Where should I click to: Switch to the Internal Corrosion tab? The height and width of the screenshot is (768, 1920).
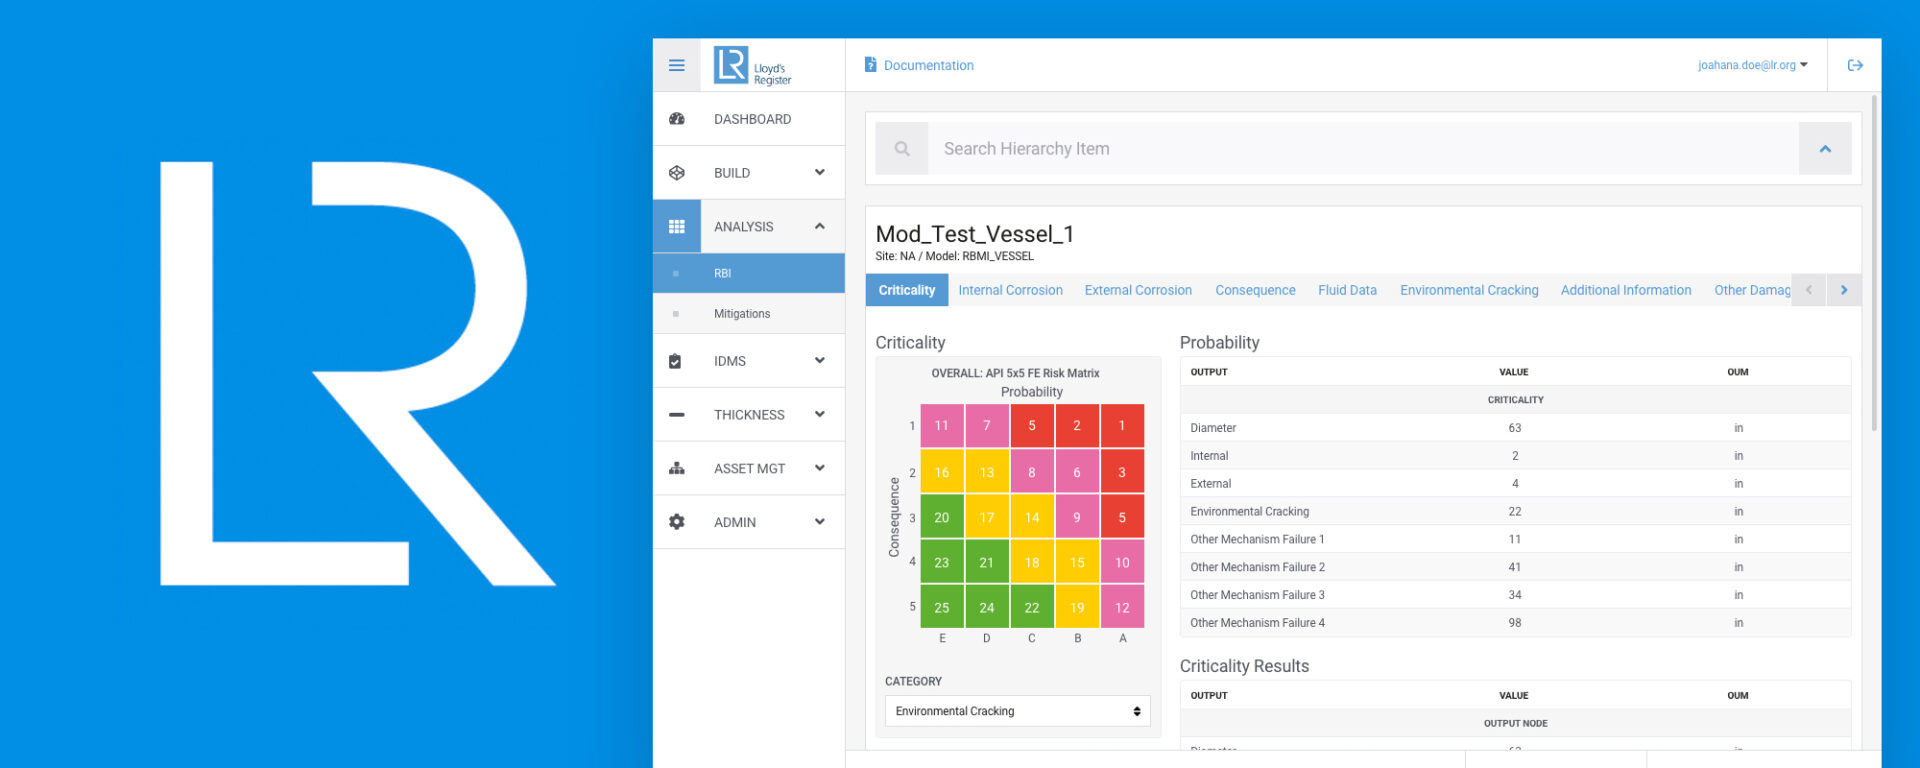click(x=1010, y=290)
